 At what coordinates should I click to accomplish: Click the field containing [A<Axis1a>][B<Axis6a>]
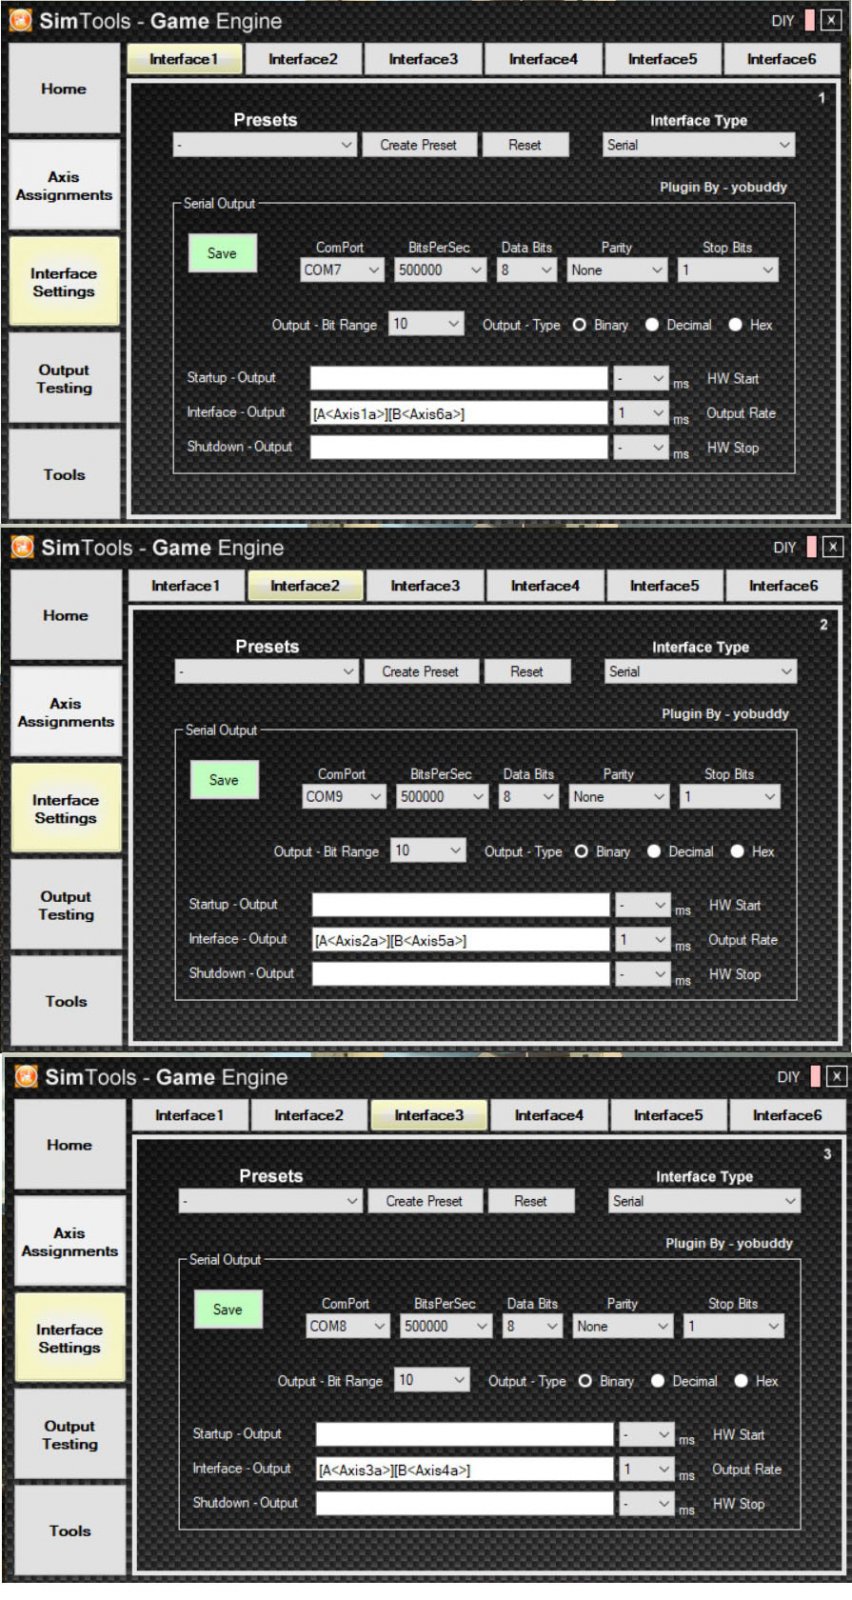click(459, 413)
